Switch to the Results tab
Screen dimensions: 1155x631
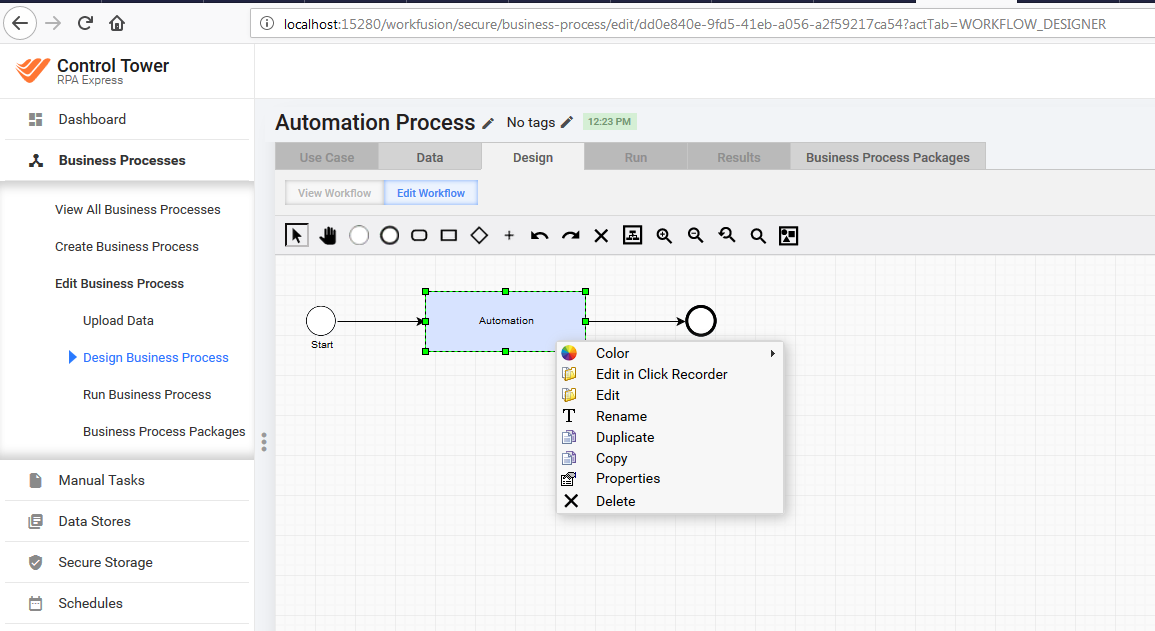pos(739,157)
